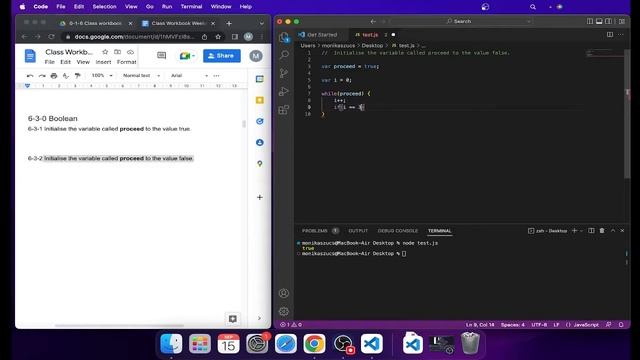Toggle VS Code secondary side bar
The width and height of the screenshot is (640, 360).
[609, 21]
